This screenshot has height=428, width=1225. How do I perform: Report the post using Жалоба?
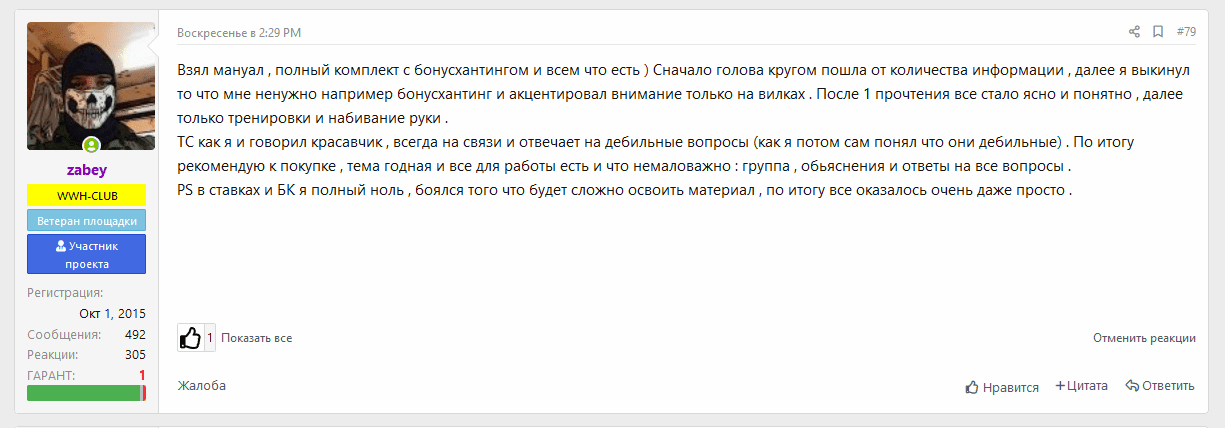click(202, 385)
